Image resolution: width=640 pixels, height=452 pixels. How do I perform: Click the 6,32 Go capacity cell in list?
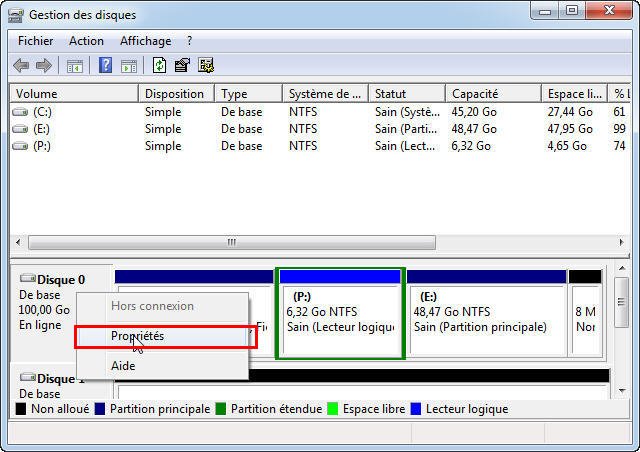[471, 146]
